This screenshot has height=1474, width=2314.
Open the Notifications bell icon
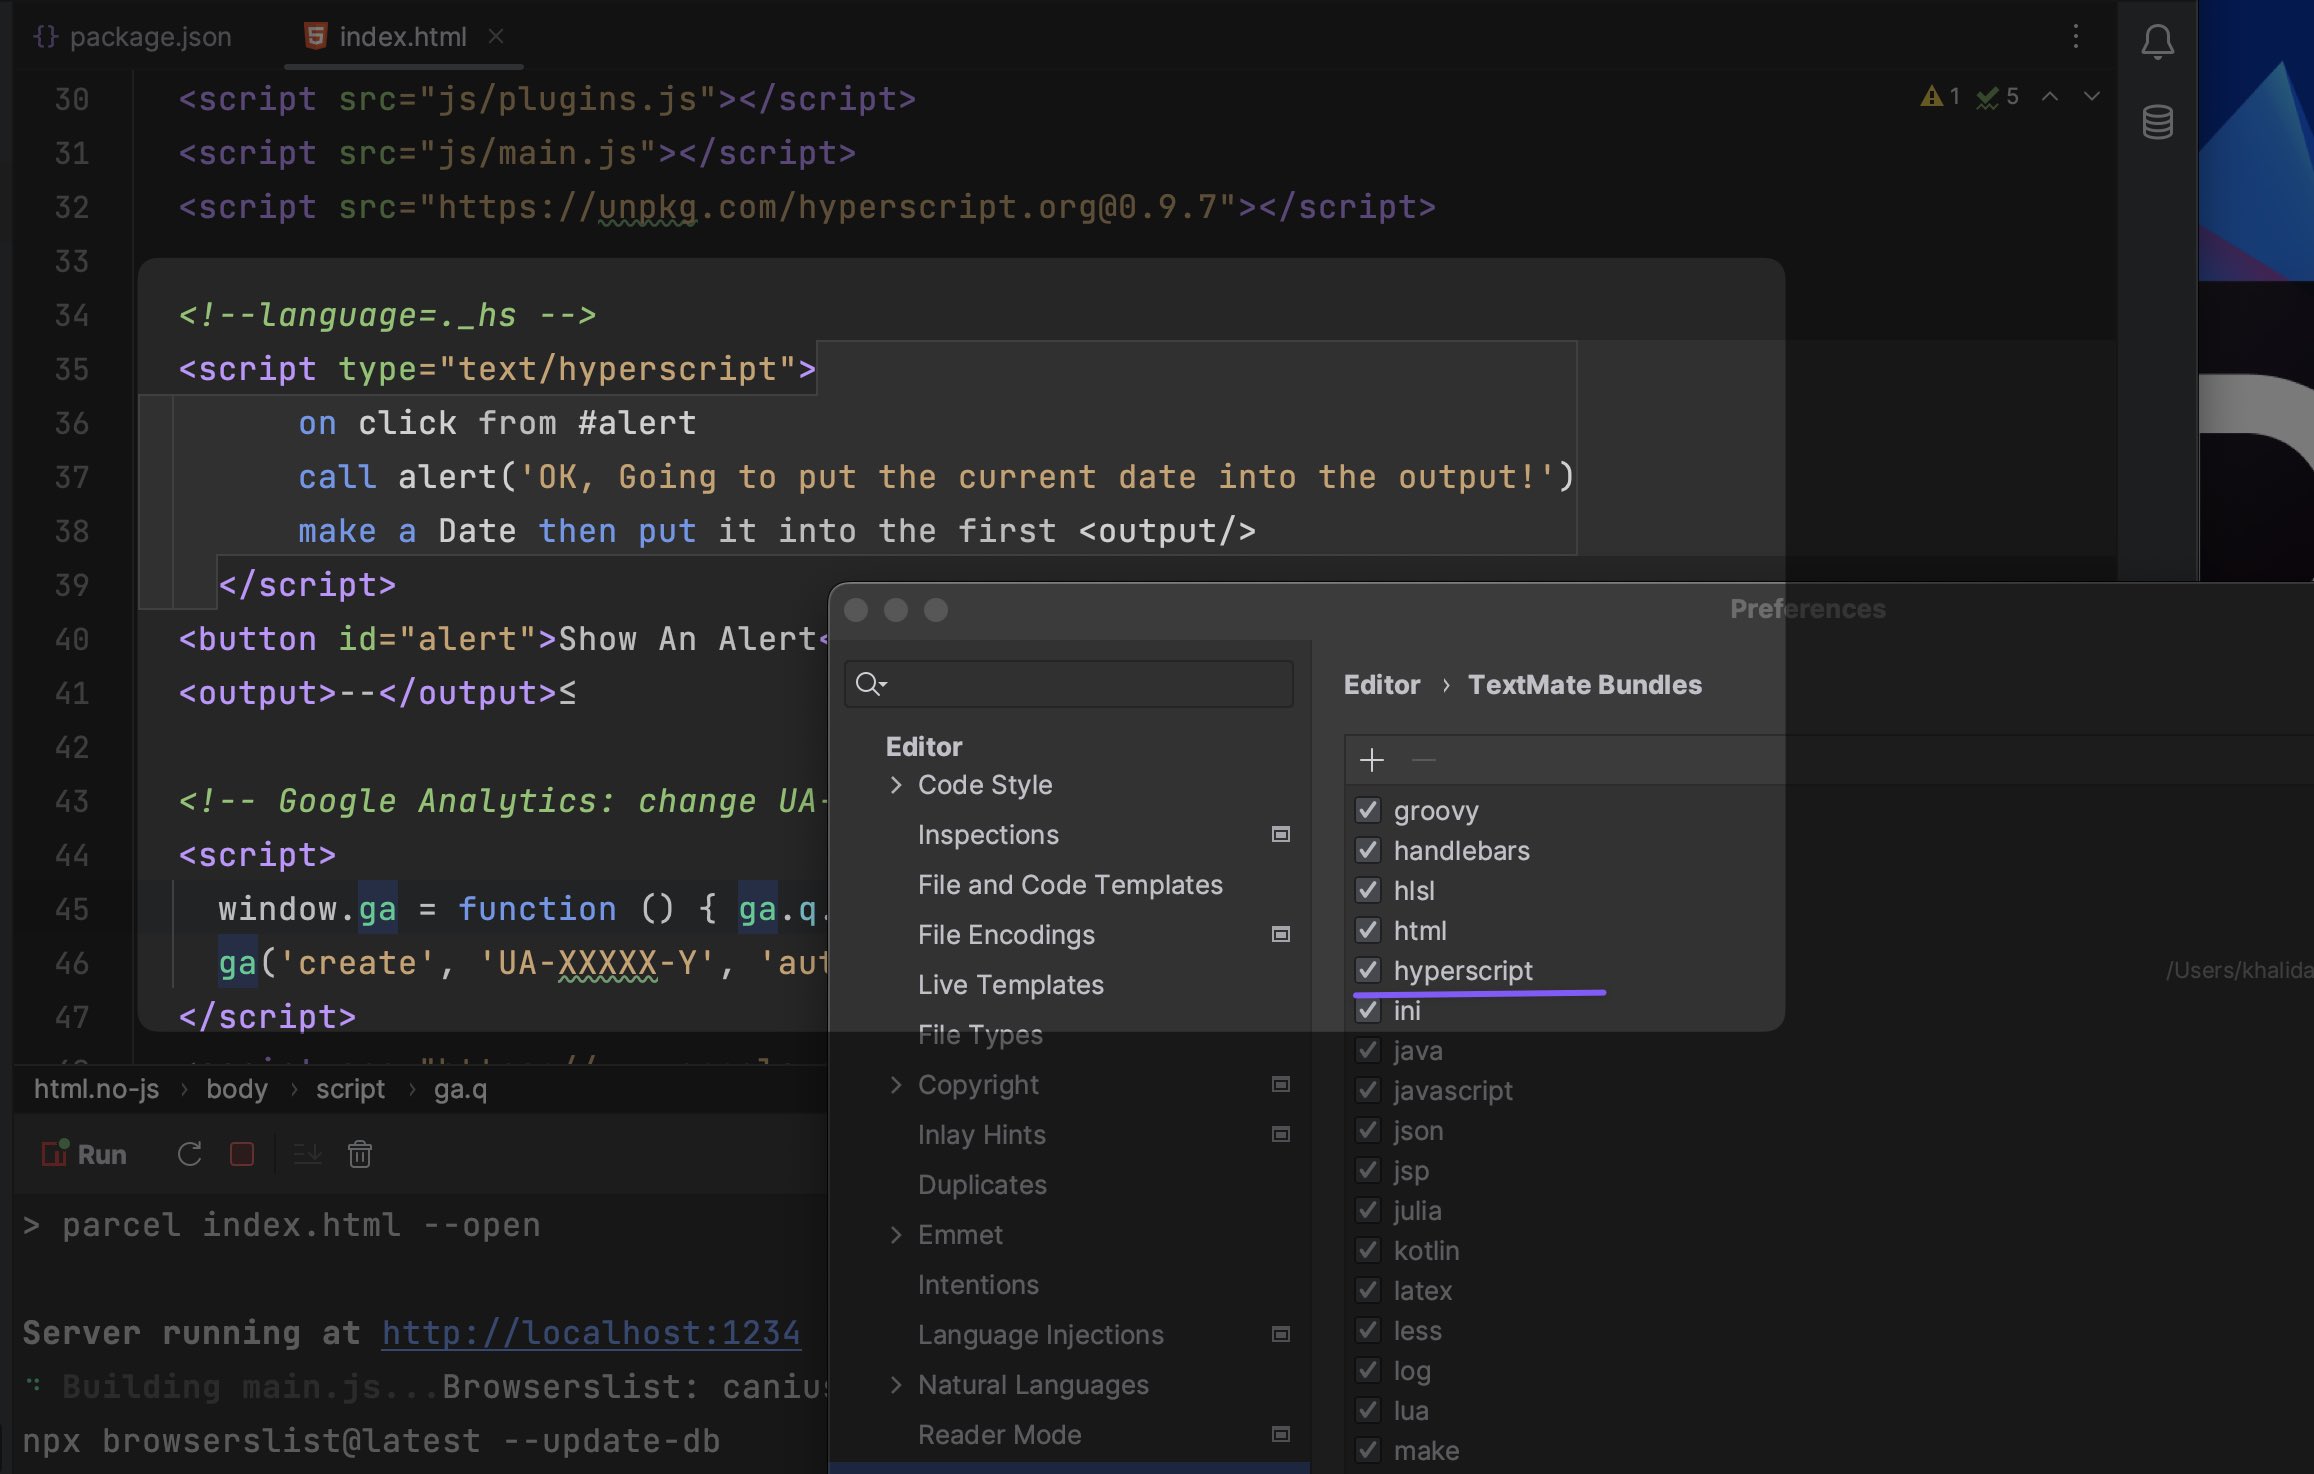tap(2157, 41)
